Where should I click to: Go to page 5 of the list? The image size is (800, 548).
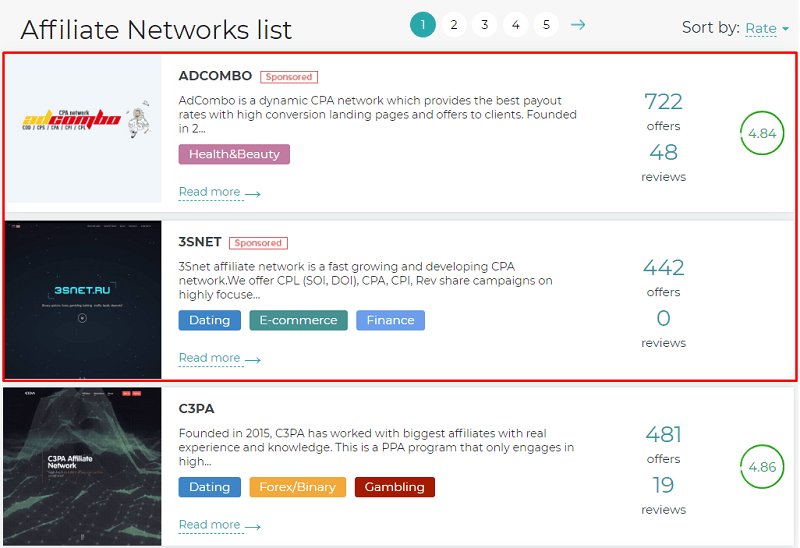[546, 24]
